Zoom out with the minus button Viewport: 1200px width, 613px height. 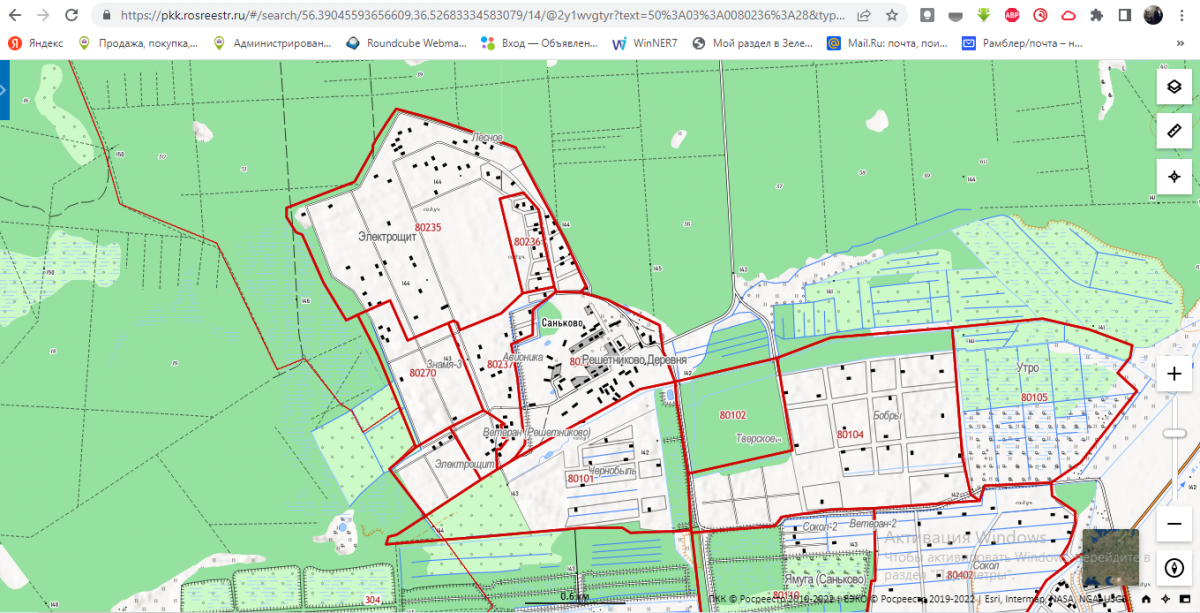(1174, 524)
